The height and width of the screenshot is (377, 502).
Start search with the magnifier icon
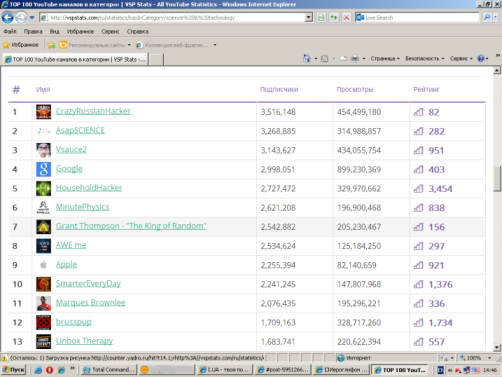pos(487,18)
